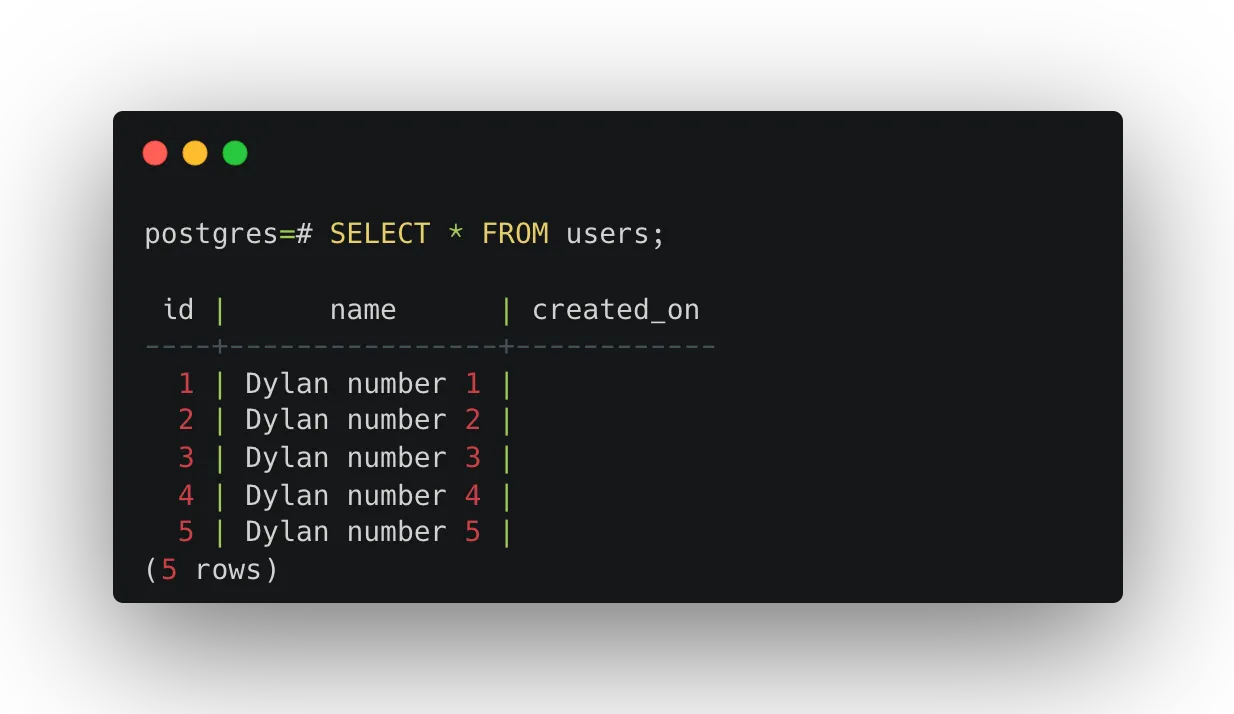Viewport: 1234px width, 714px height.
Task: Click the "id" column header
Action: [178, 310]
